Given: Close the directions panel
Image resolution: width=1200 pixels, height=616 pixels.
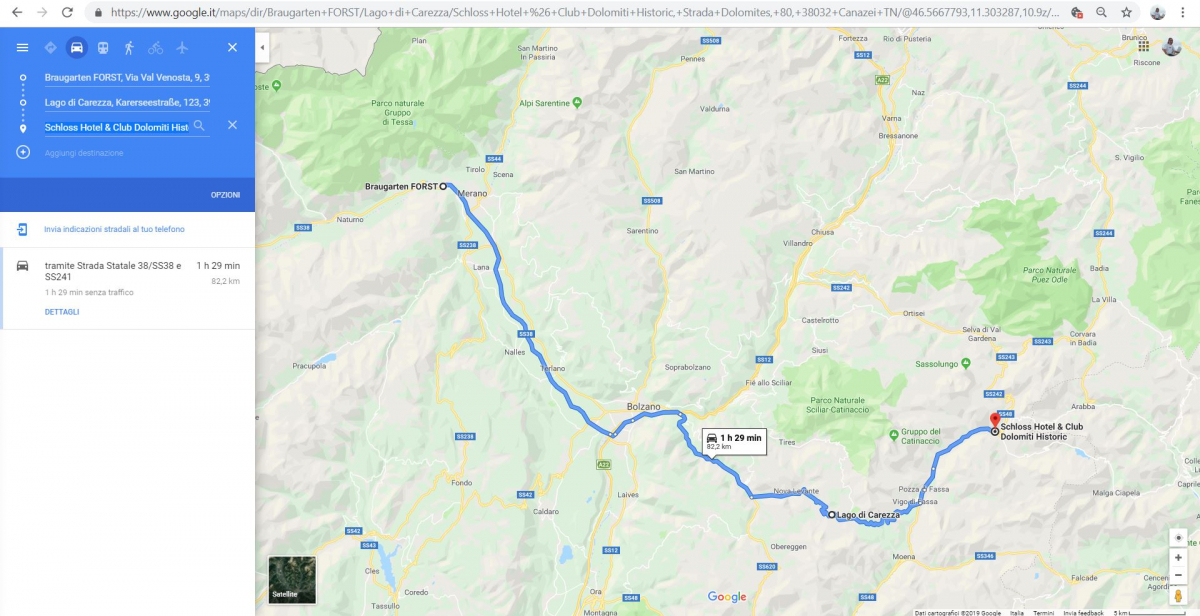Looking at the screenshot, I should (232, 48).
